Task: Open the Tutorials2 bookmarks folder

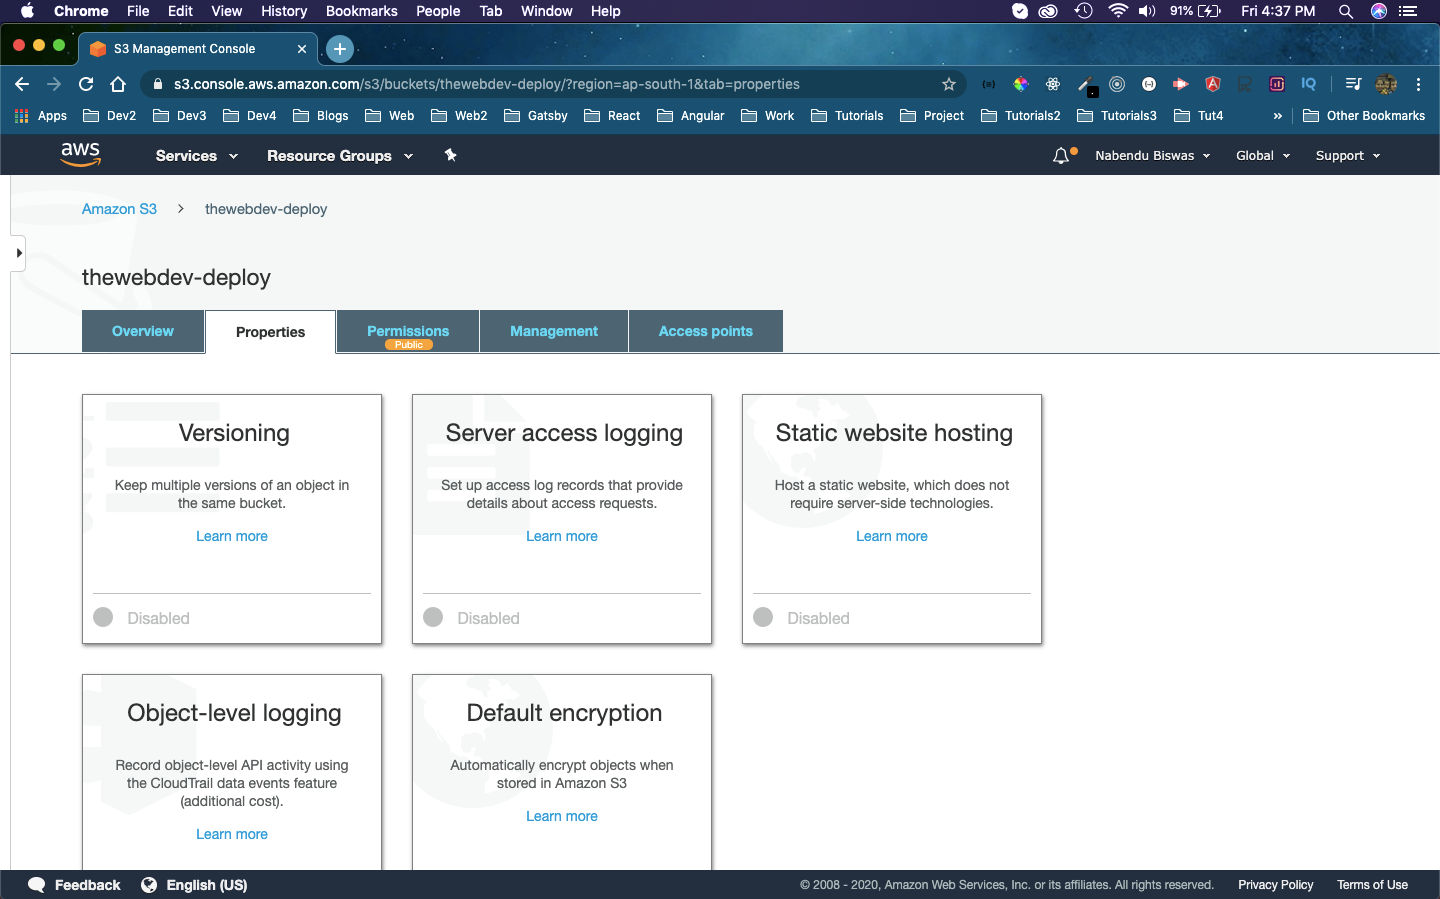Action: (x=1021, y=115)
